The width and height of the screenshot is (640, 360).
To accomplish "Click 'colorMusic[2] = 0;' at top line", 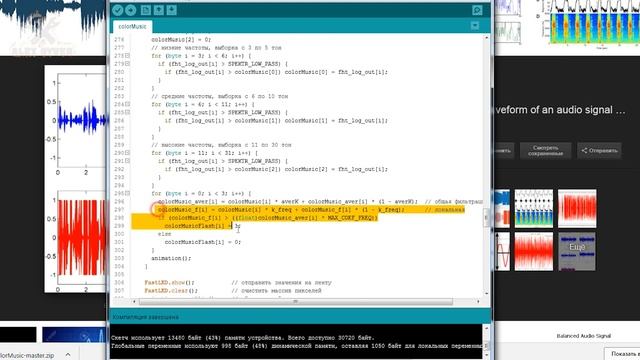I will [x=181, y=40].
